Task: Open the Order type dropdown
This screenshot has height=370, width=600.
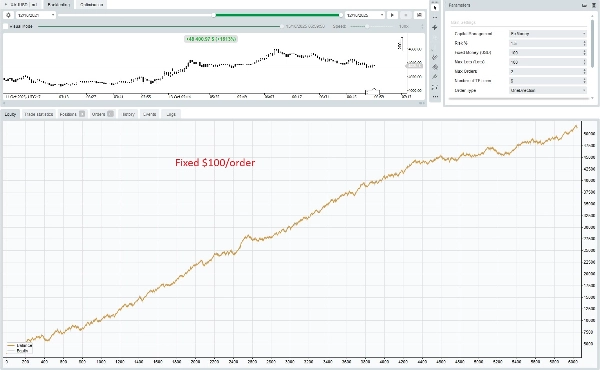Action: pyautogui.click(x=548, y=90)
